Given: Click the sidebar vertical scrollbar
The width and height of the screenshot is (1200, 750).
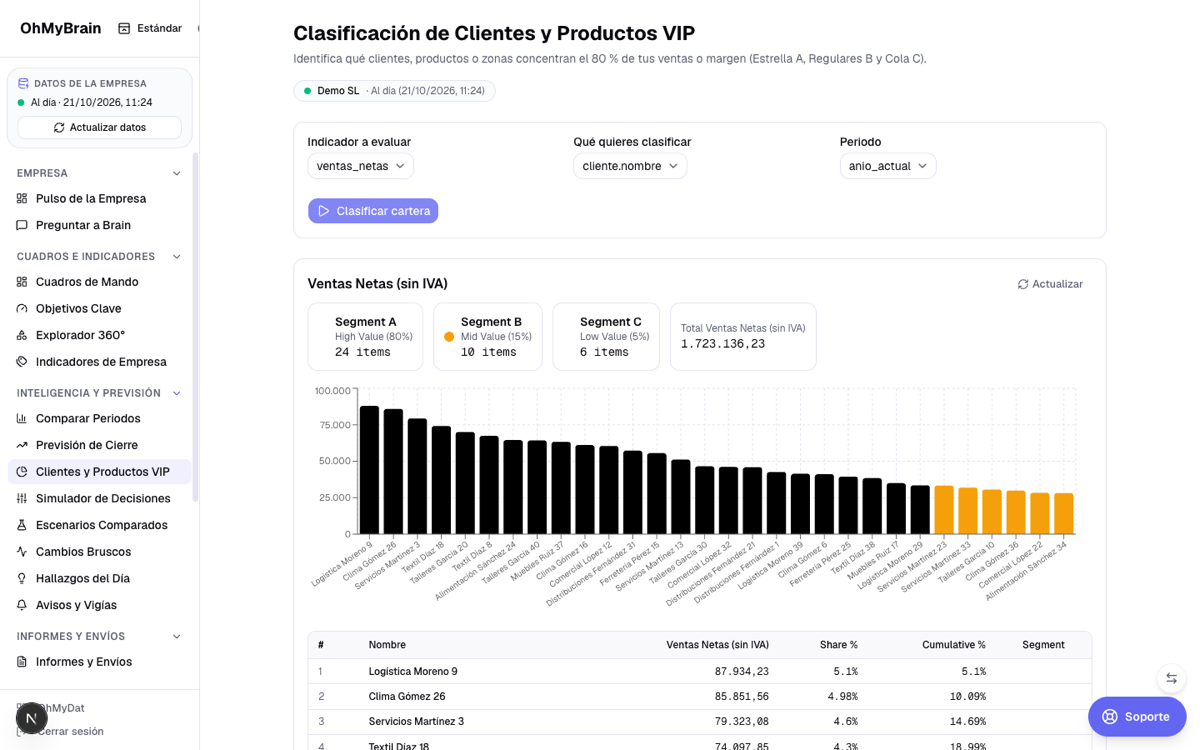Looking at the screenshot, I should click(195, 326).
